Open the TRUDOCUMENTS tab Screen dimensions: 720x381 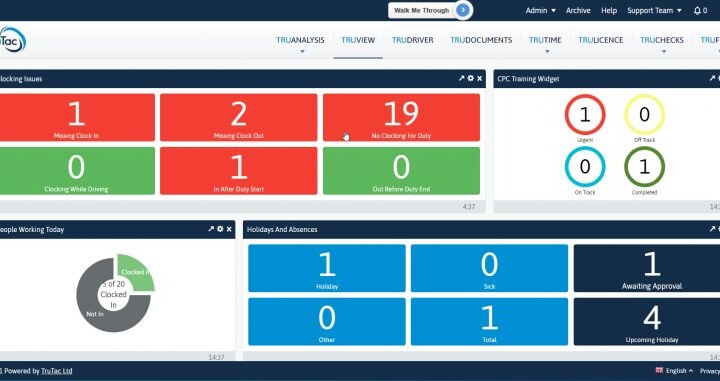coord(481,40)
